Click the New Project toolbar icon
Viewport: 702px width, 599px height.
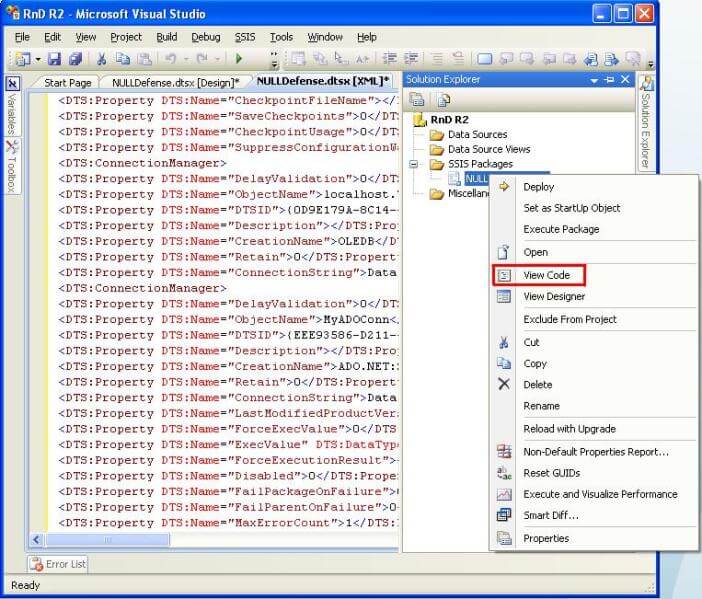click(22, 59)
